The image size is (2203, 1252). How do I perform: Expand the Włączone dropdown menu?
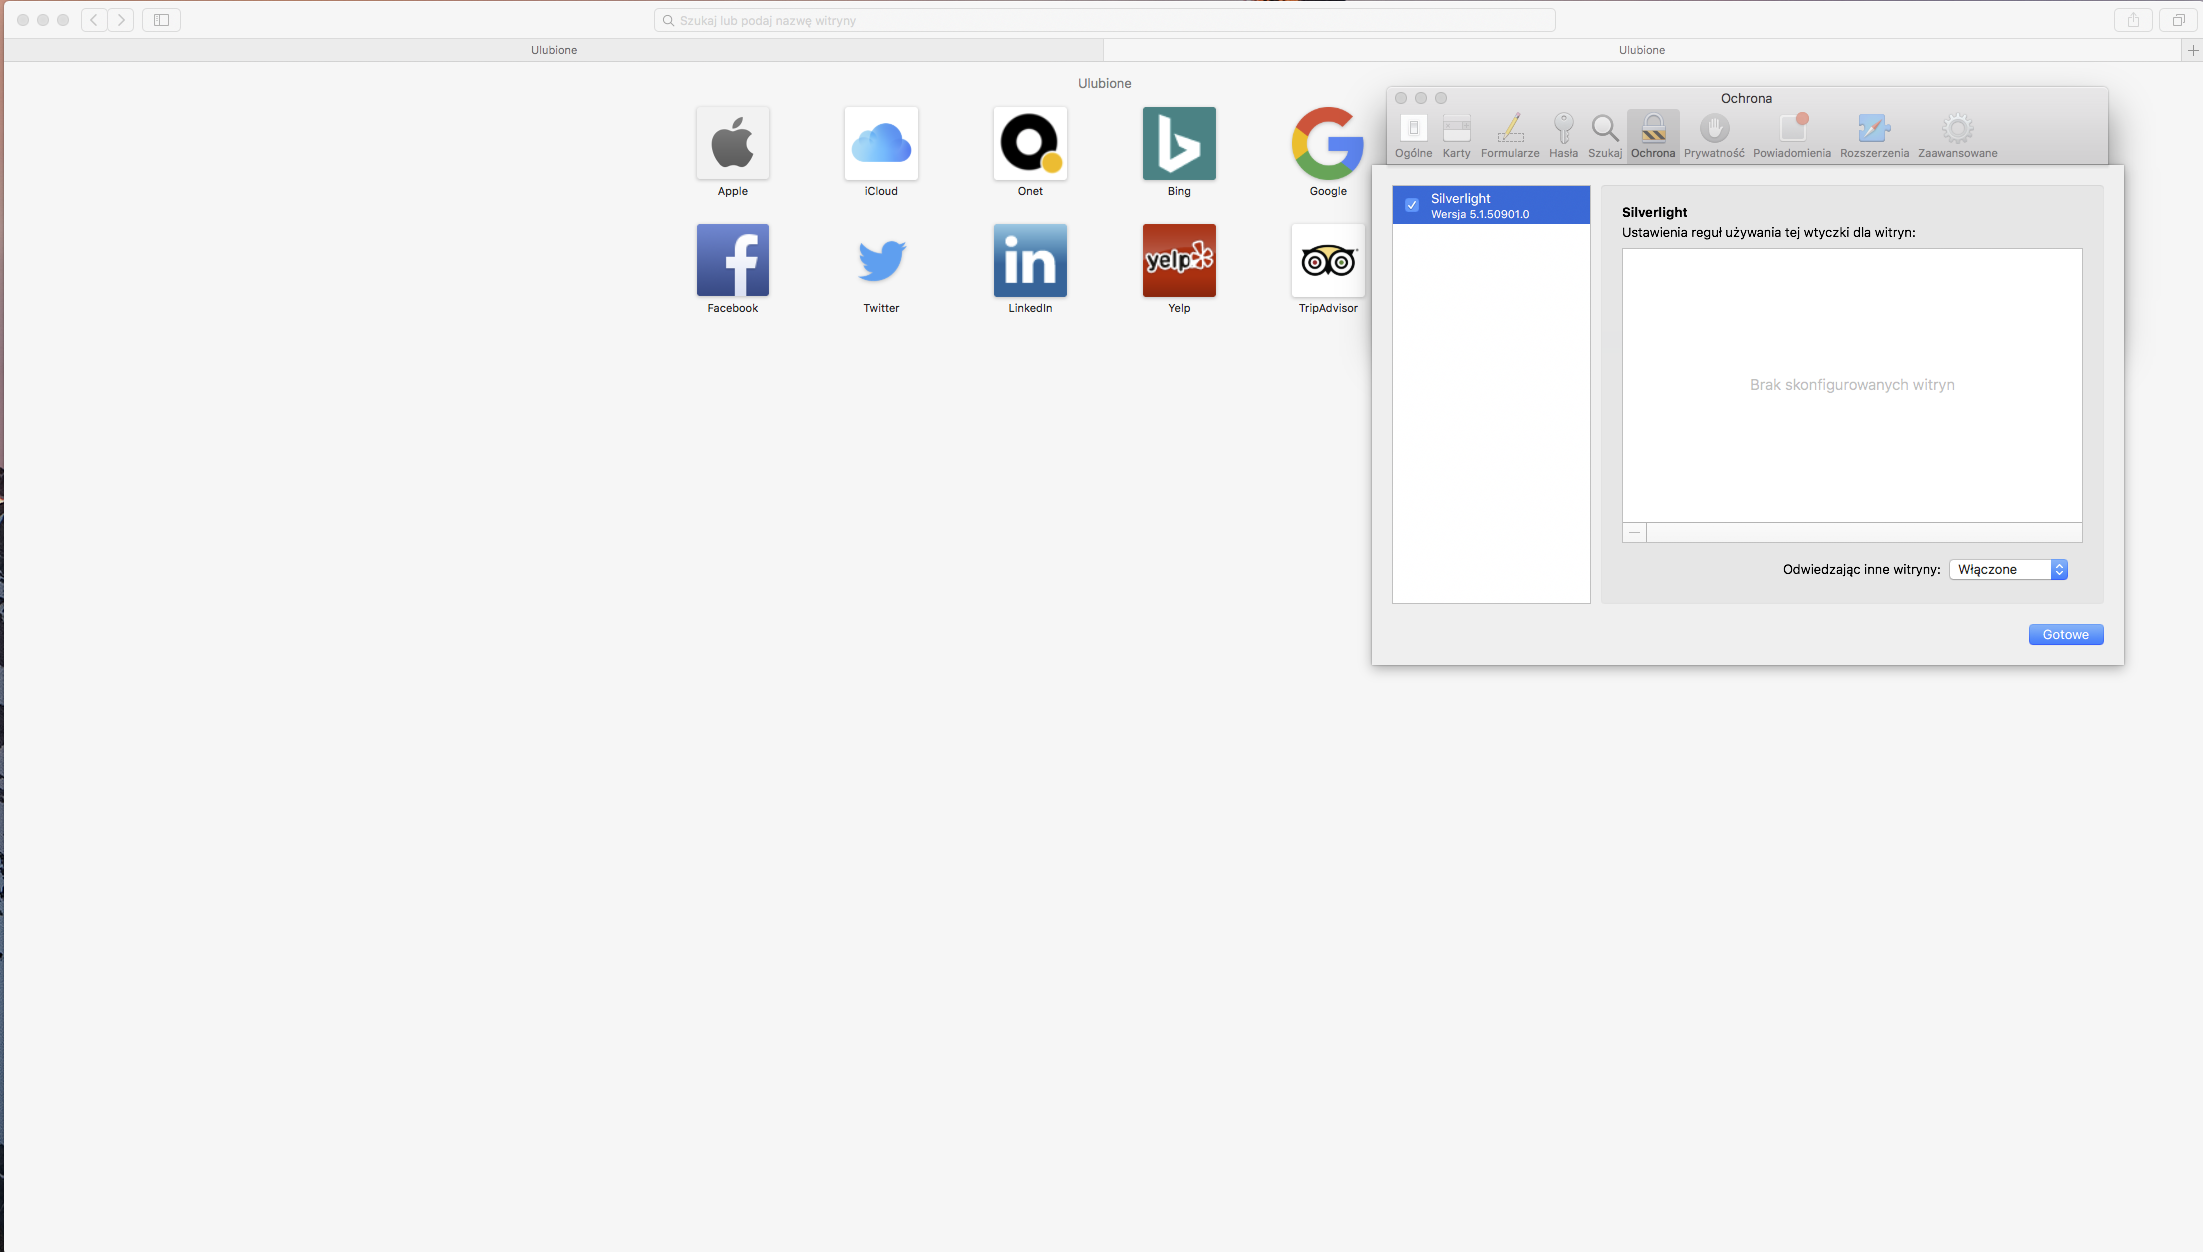click(x=2008, y=569)
